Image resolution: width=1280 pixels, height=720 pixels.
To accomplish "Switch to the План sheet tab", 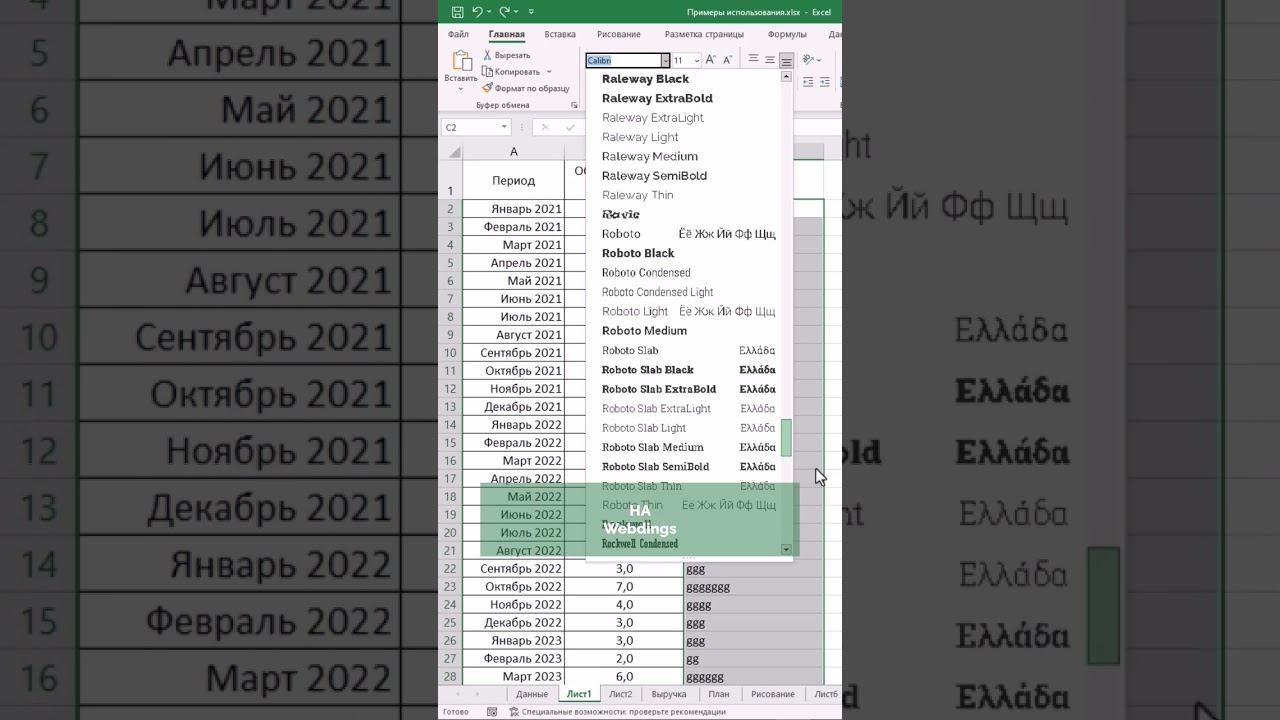I will (x=719, y=694).
